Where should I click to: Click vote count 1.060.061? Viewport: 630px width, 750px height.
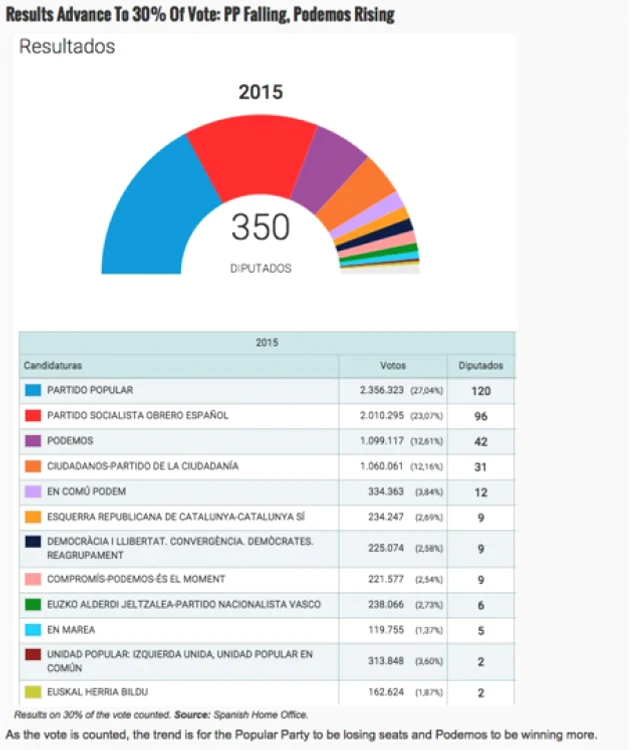(382, 466)
